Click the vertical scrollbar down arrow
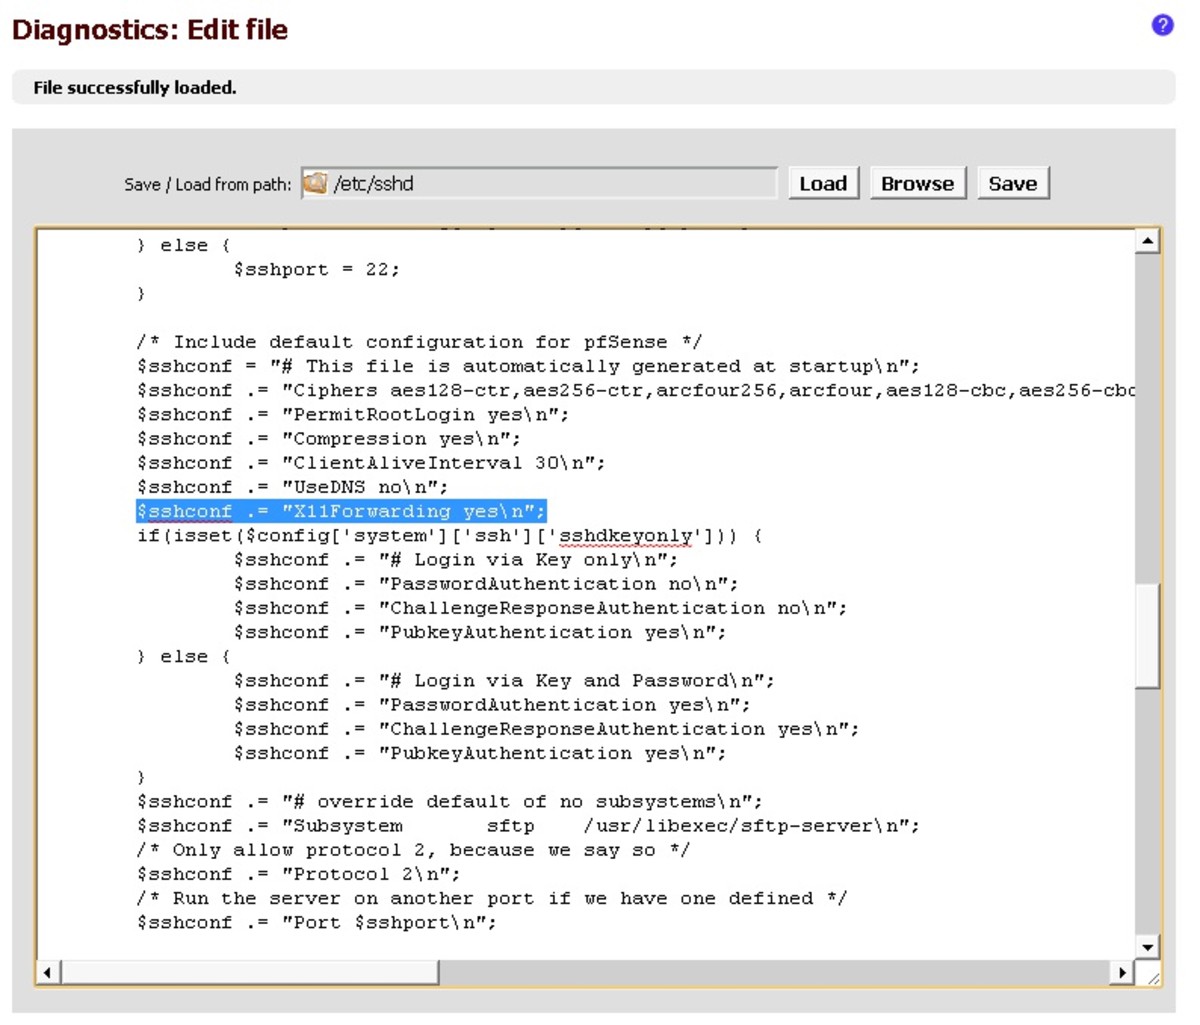1200x1025 pixels. [1147, 946]
